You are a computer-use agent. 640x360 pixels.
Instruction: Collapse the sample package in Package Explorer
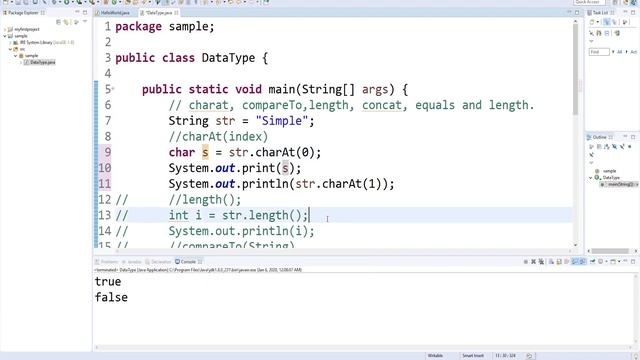[x=16, y=56]
